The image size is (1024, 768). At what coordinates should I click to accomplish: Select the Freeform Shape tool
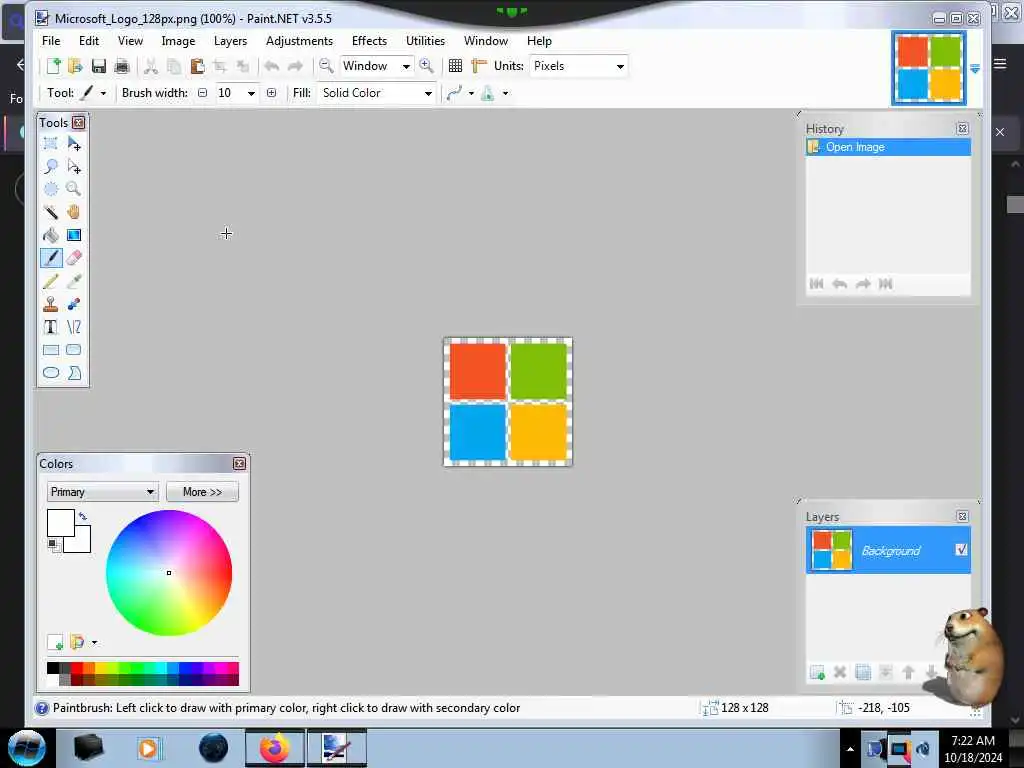click(74, 373)
